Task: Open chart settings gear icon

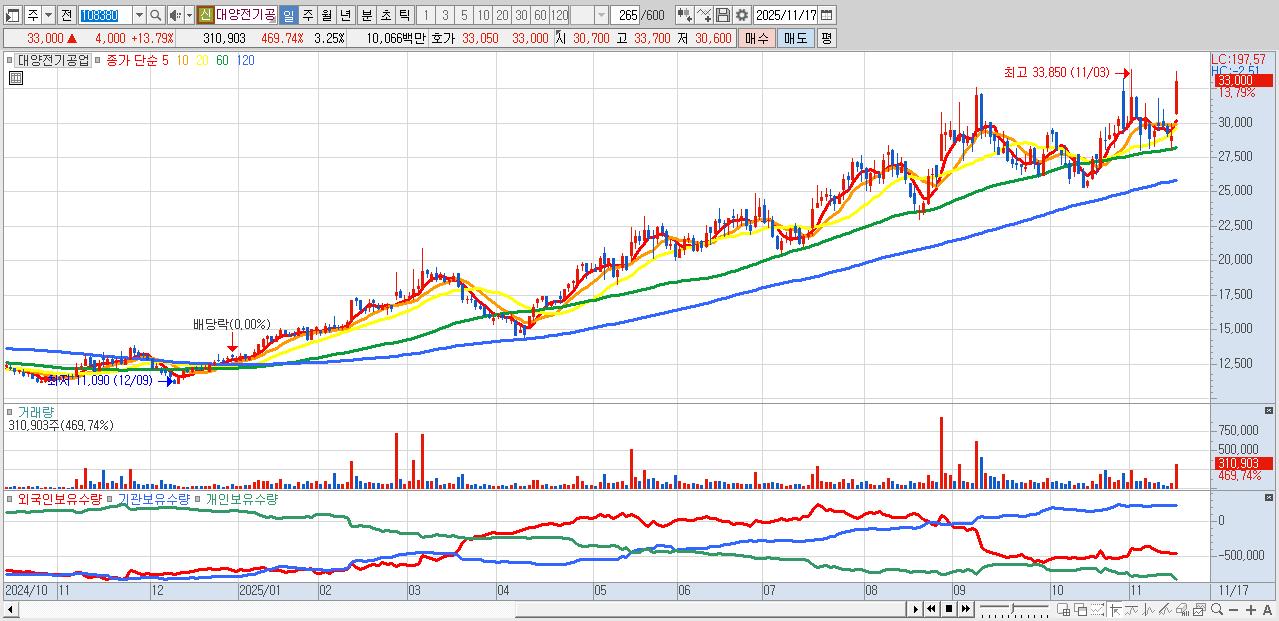Action: coord(742,15)
